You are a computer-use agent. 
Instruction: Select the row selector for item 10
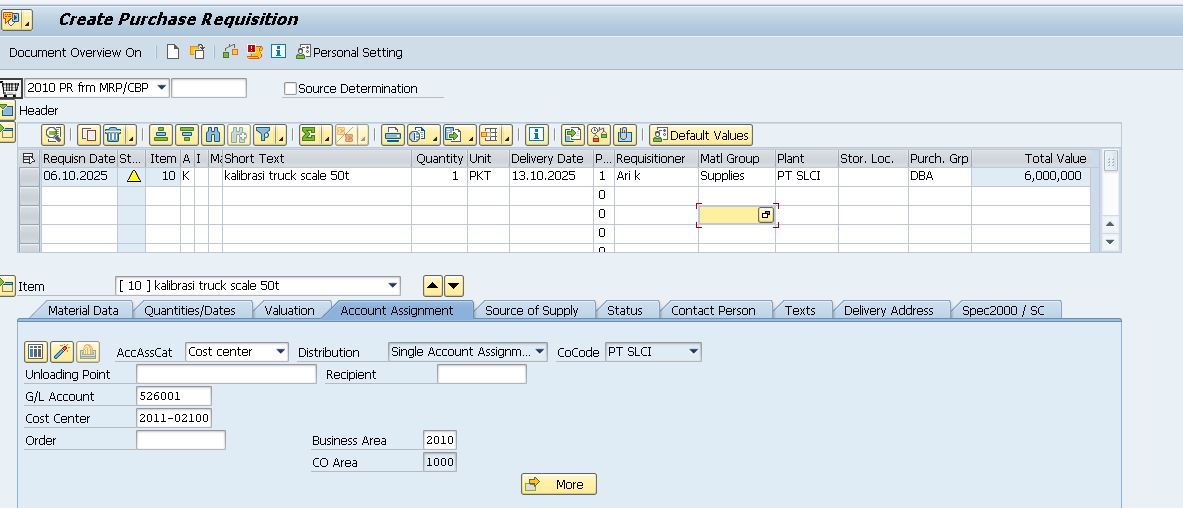click(x=29, y=176)
